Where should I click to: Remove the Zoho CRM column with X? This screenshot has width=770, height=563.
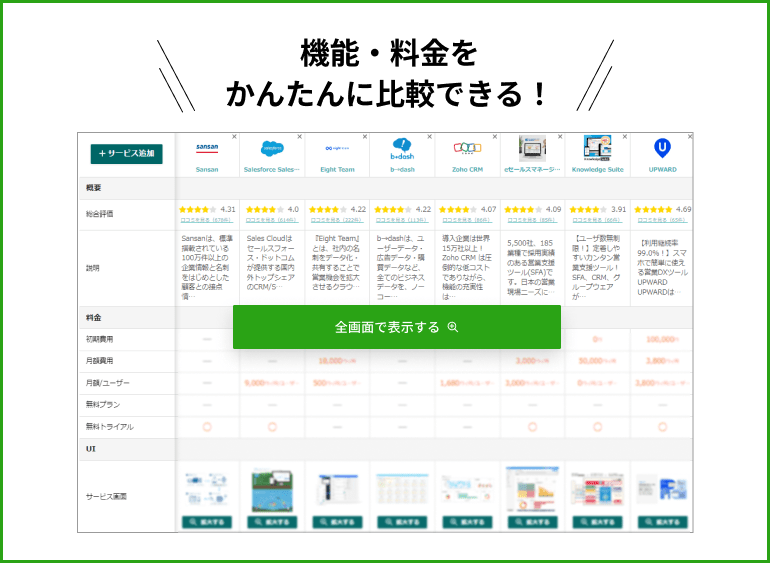(495, 137)
